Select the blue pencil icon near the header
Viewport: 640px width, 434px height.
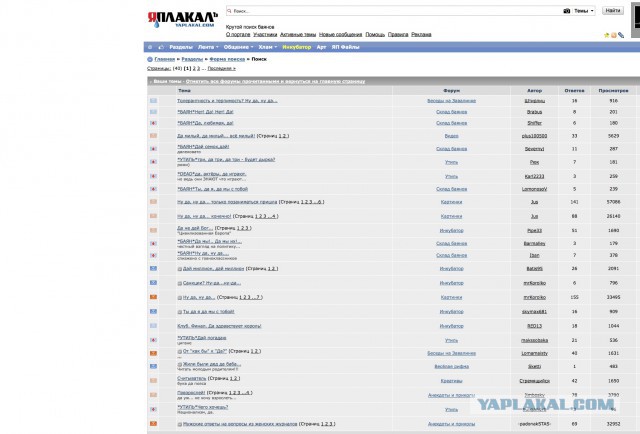pos(621,36)
